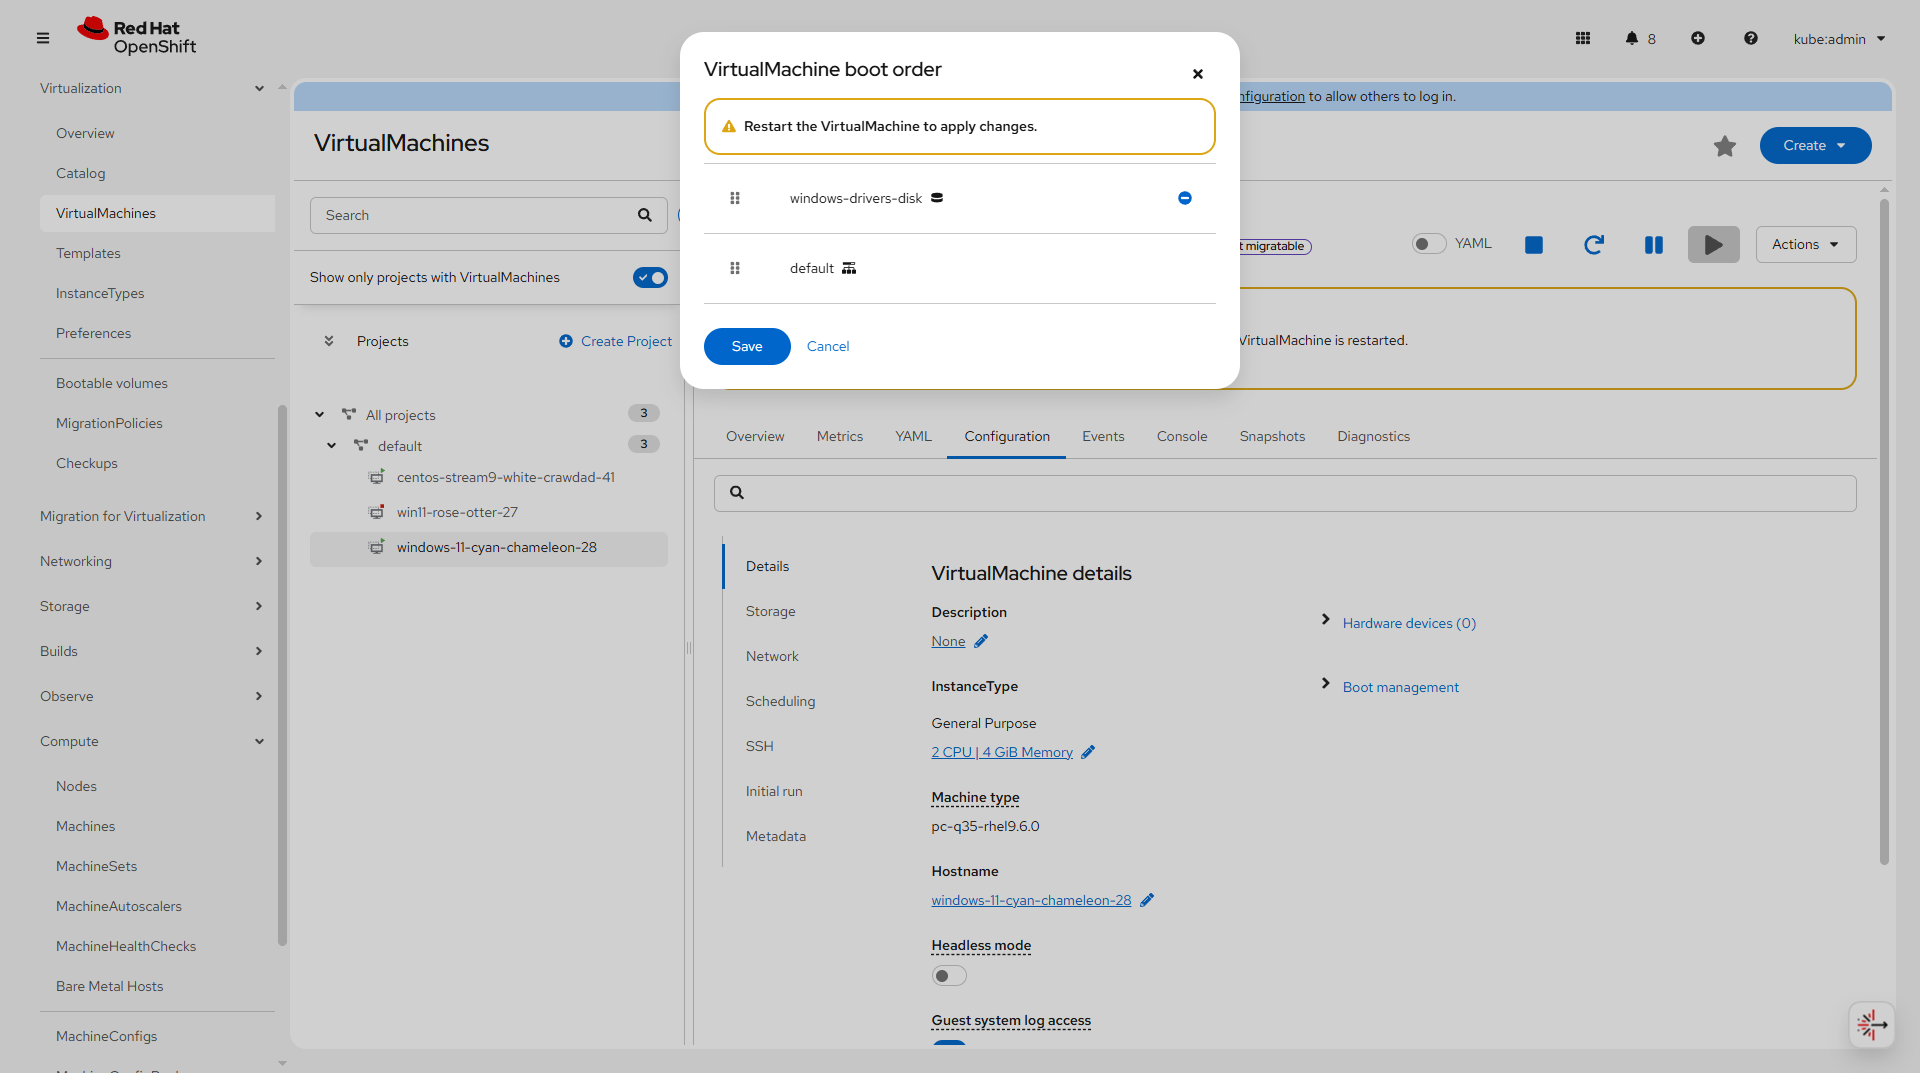
Task: Click the restart VirtualMachine icon
Action: click(1594, 245)
